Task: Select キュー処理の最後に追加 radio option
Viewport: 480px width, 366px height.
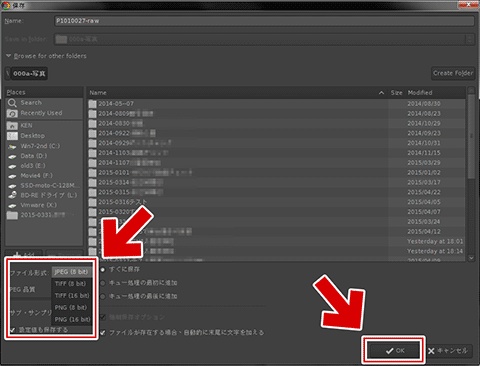Action: (x=103, y=296)
